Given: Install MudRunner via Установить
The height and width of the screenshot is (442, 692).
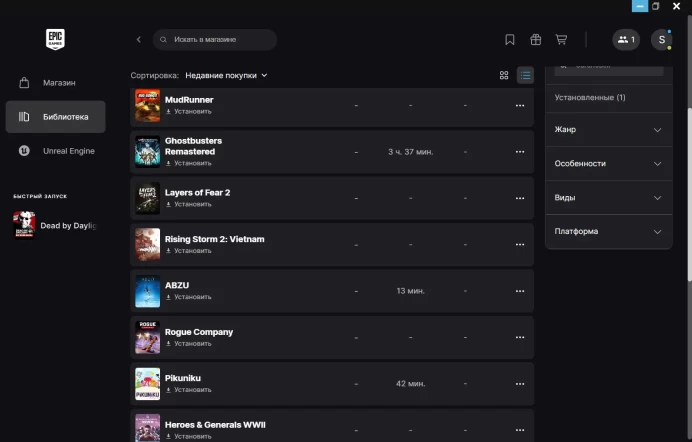Looking at the screenshot, I should 188,112.
